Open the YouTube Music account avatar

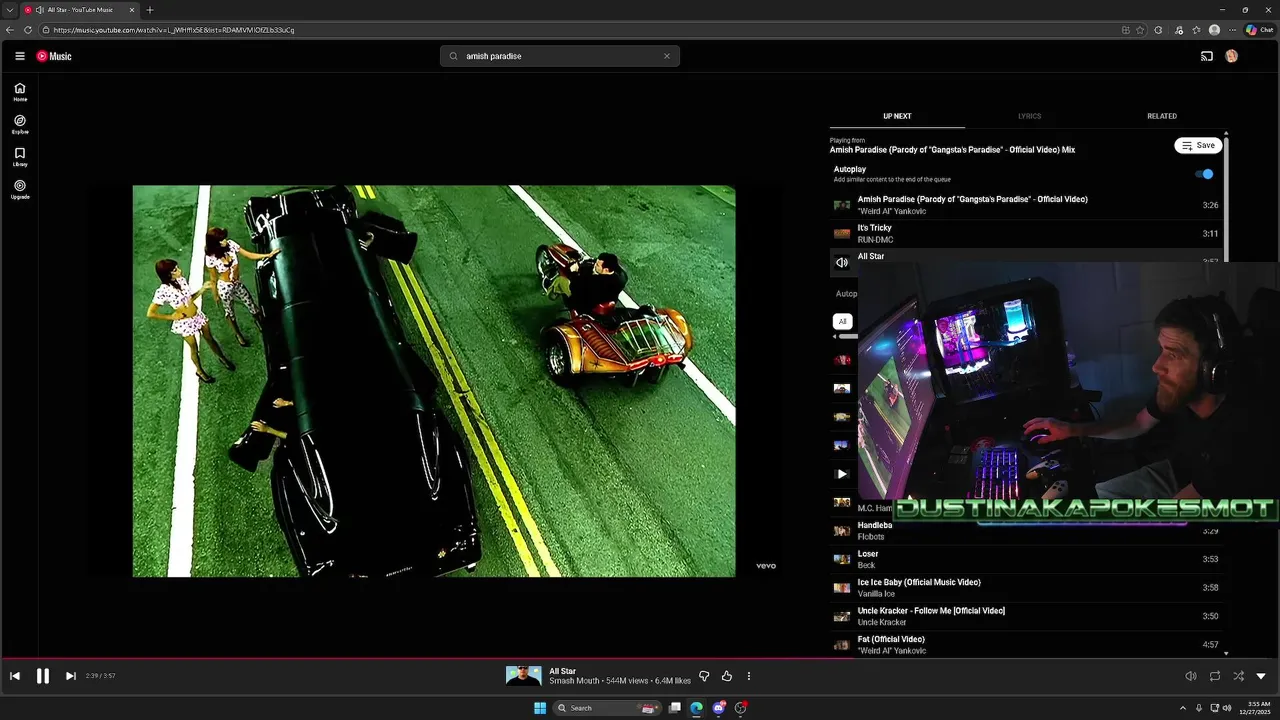[1231, 56]
